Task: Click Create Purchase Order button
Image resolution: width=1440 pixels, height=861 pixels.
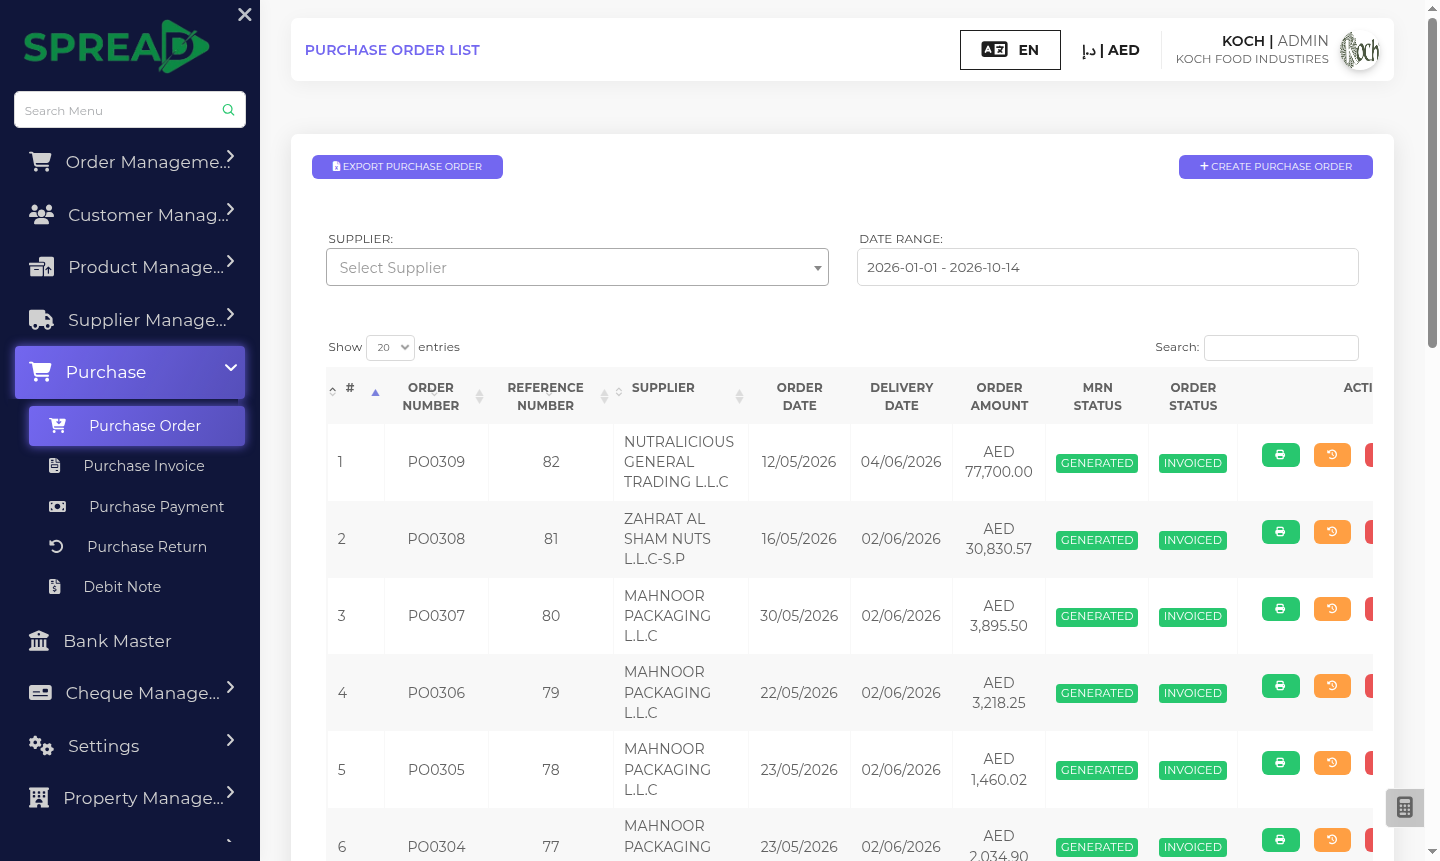Action: click(1275, 167)
